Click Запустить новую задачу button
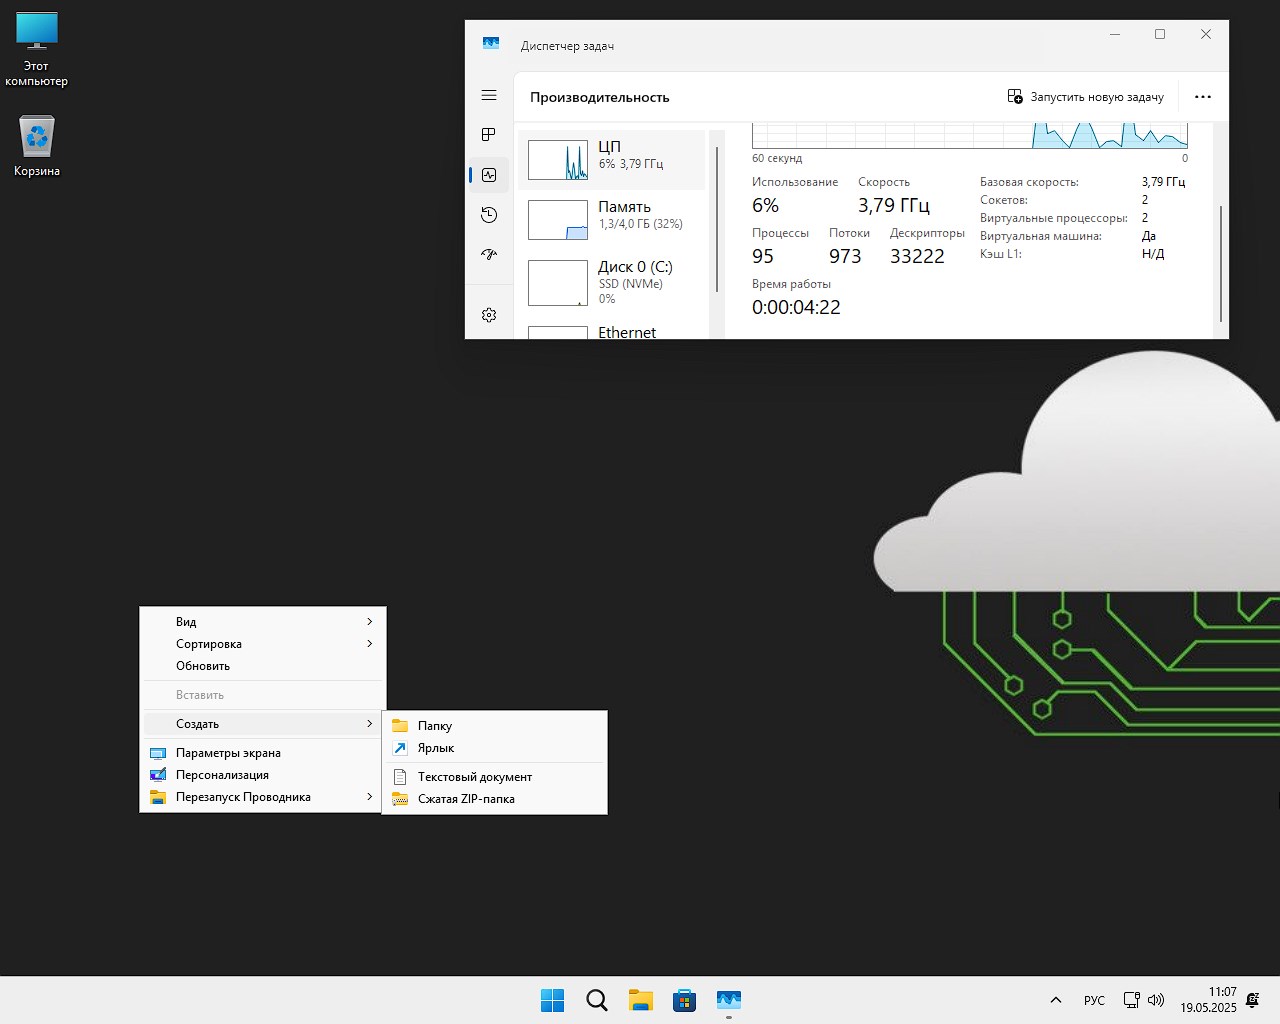The image size is (1280, 1024). point(1086,97)
